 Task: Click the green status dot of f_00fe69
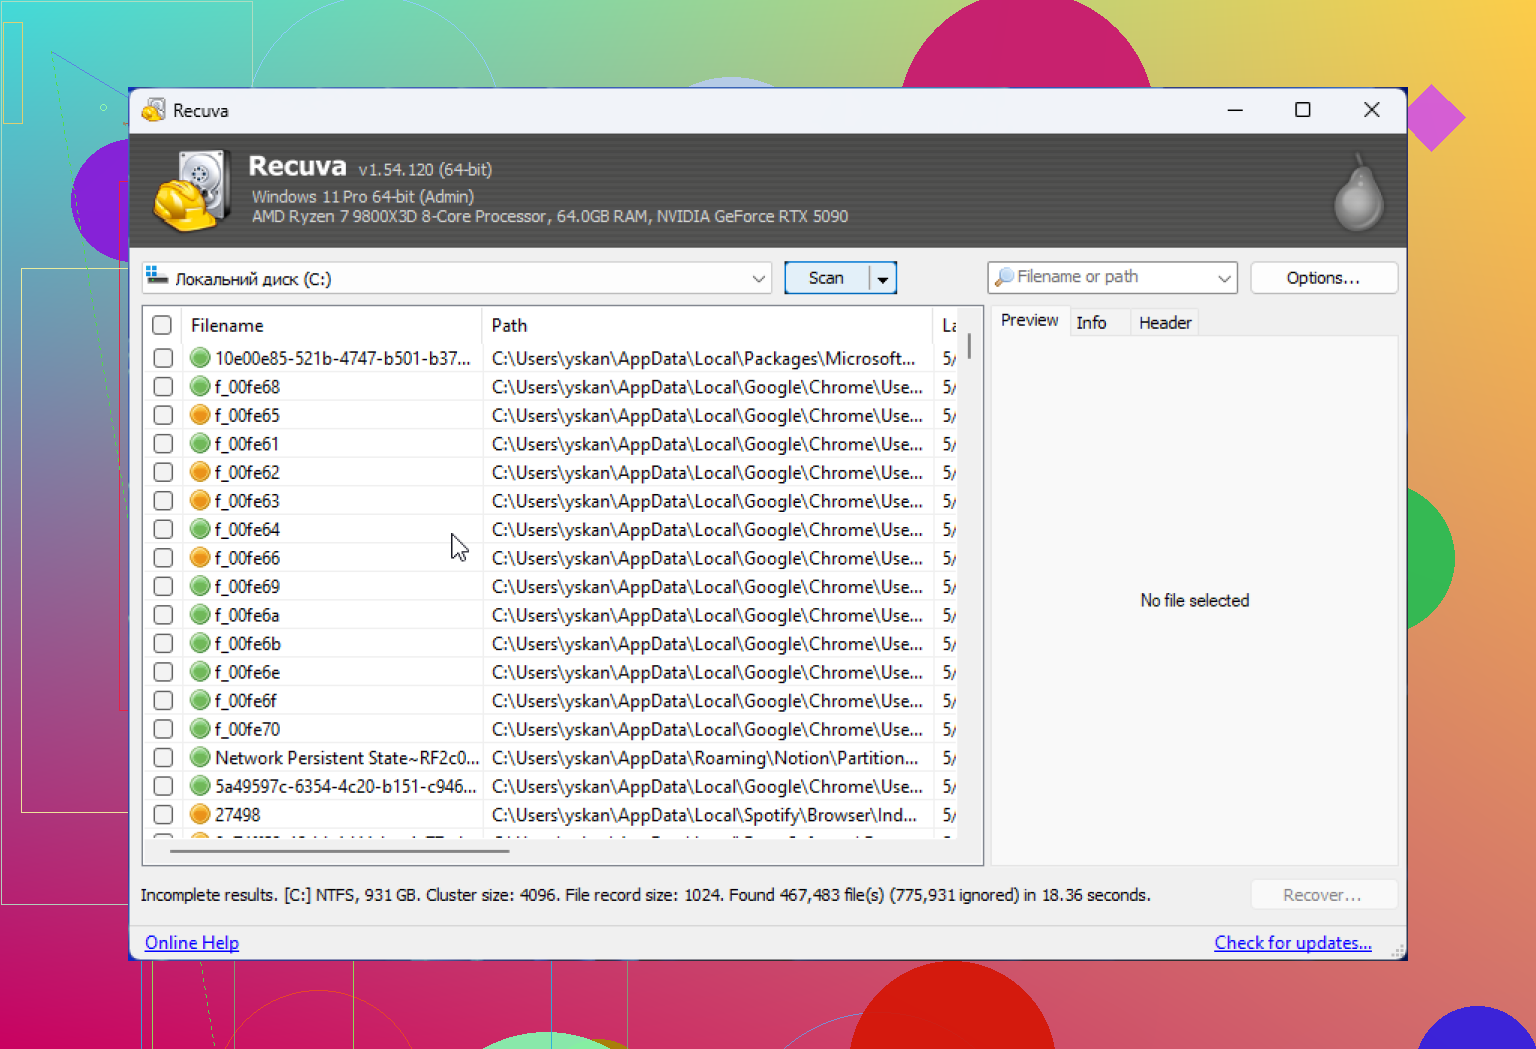pos(200,586)
